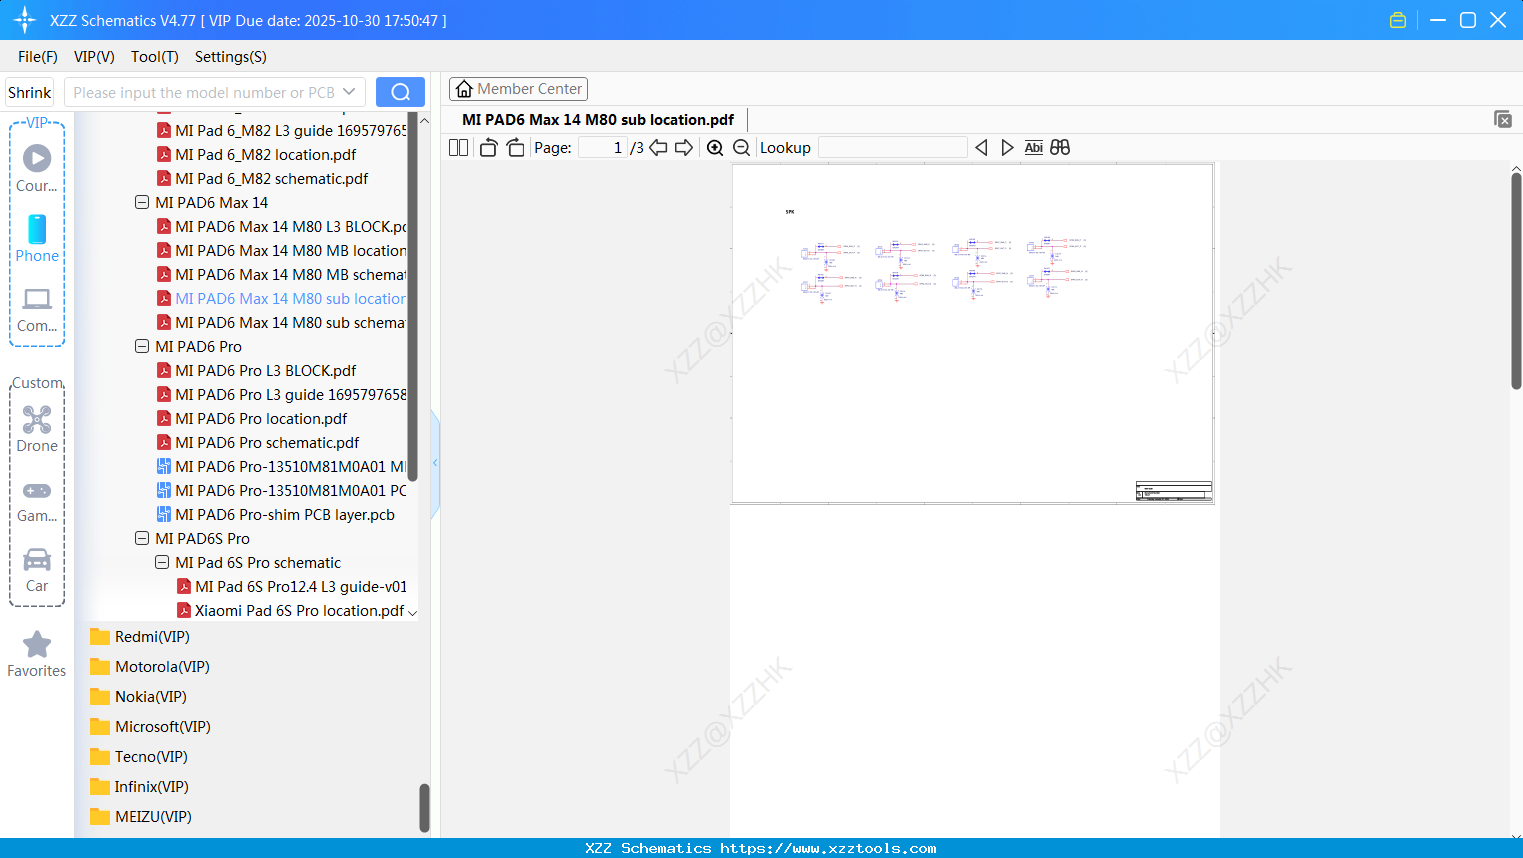Close the document tab panel icon
This screenshot has height=858, width=1523.
(1503, 119)
